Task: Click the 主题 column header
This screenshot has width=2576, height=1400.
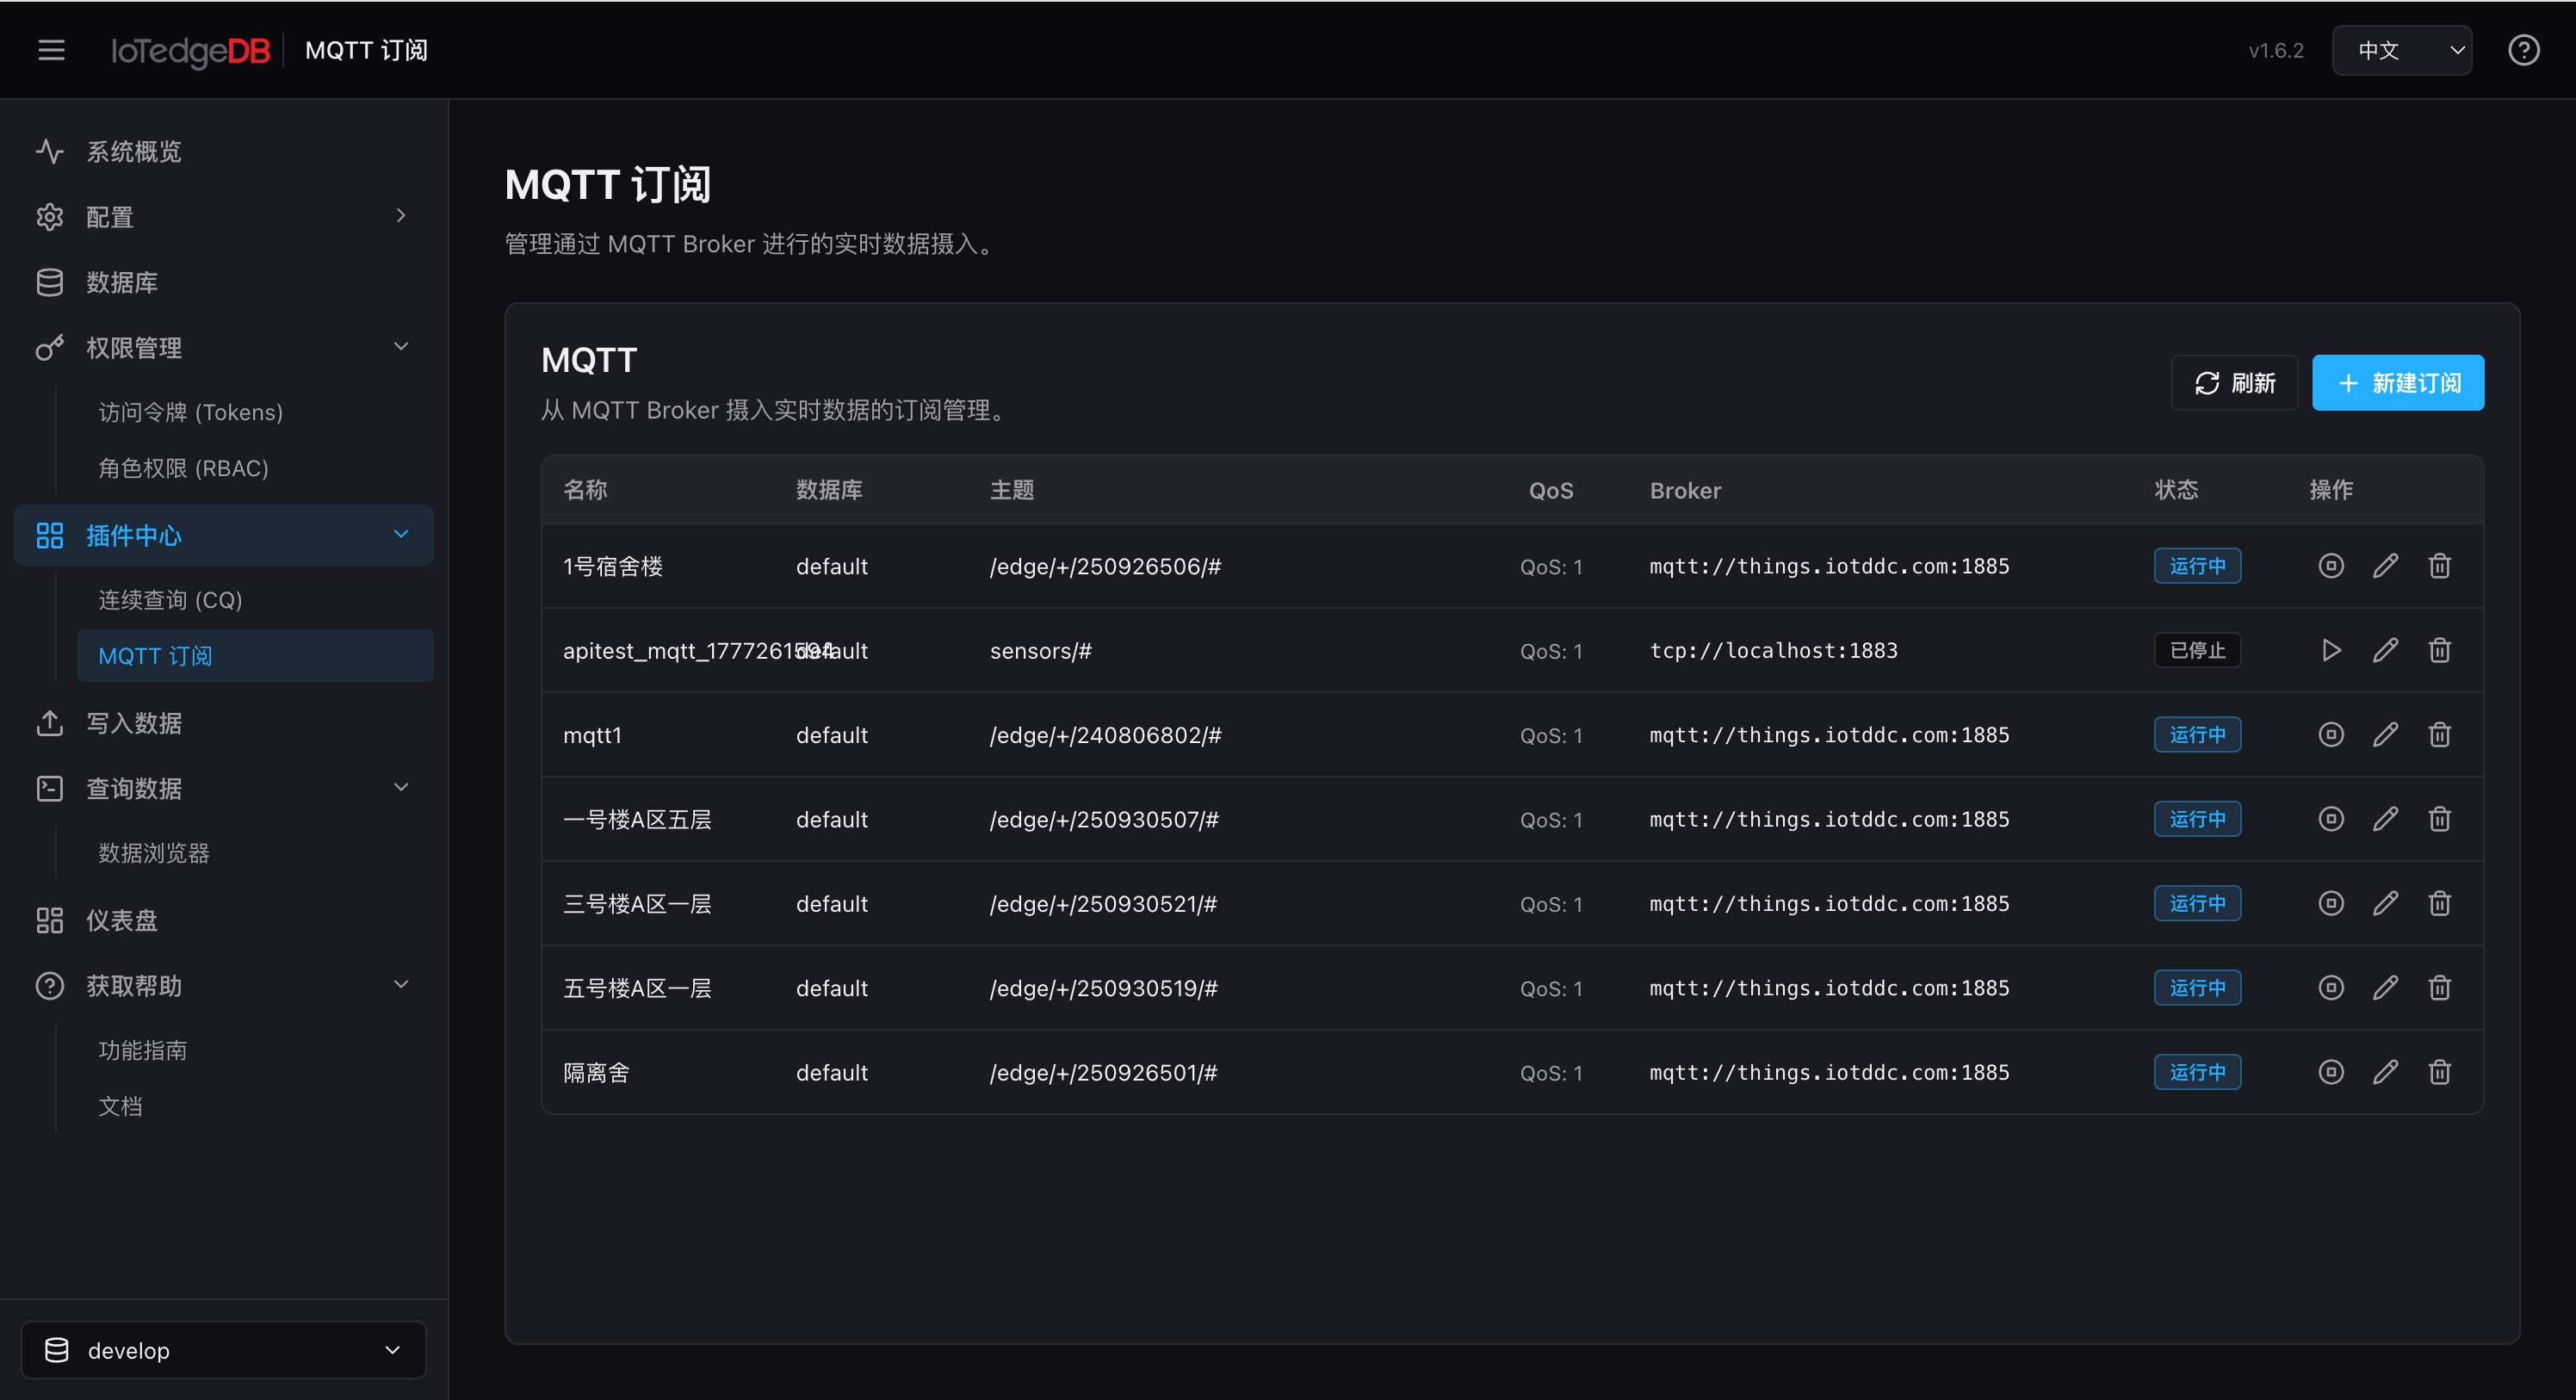Action: pos(1012,490)
